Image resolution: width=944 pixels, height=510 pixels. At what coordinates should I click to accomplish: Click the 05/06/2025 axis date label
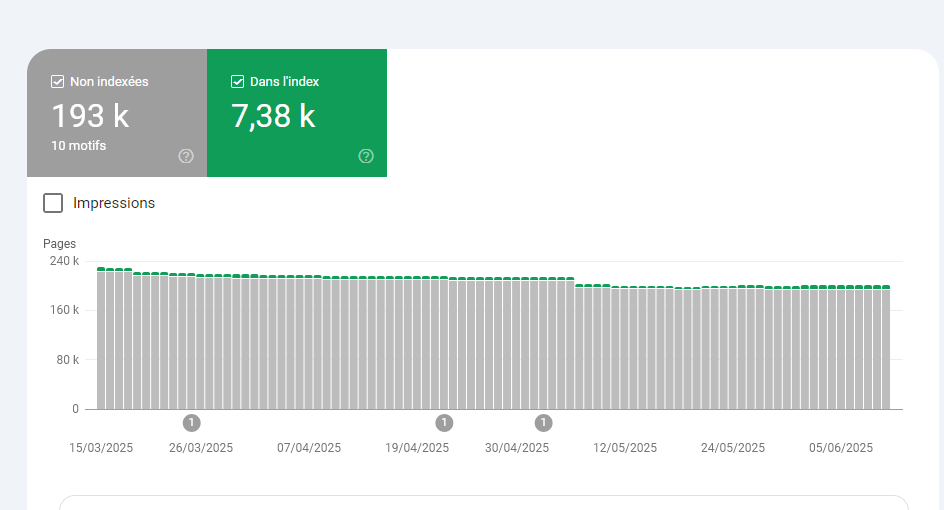click(x=841, y=448)
